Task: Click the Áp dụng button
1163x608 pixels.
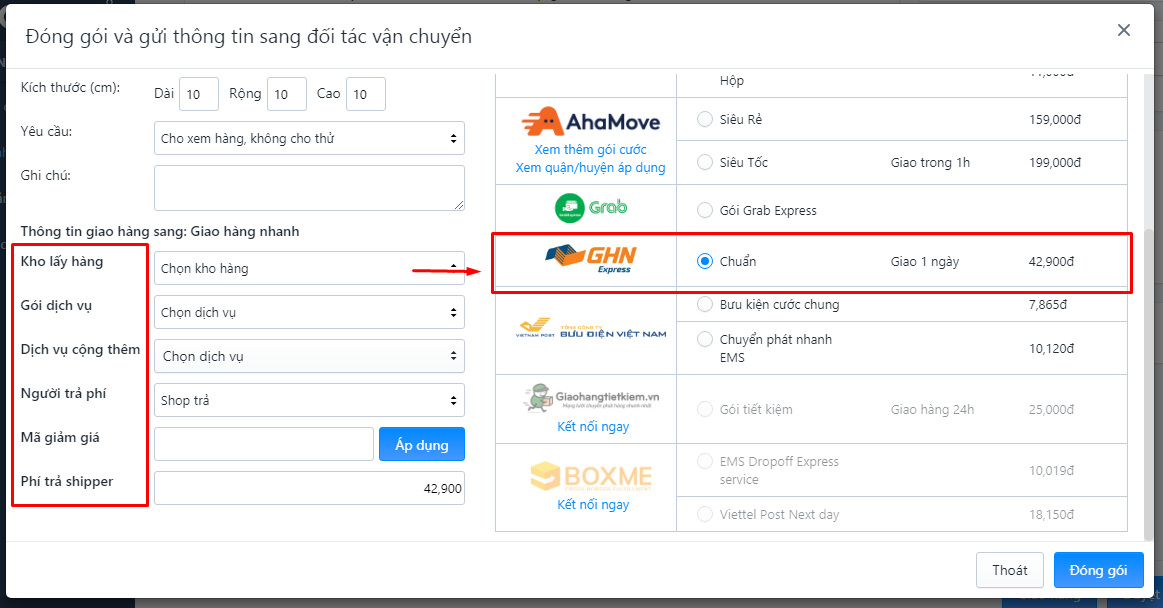Action: coord(422,444)
